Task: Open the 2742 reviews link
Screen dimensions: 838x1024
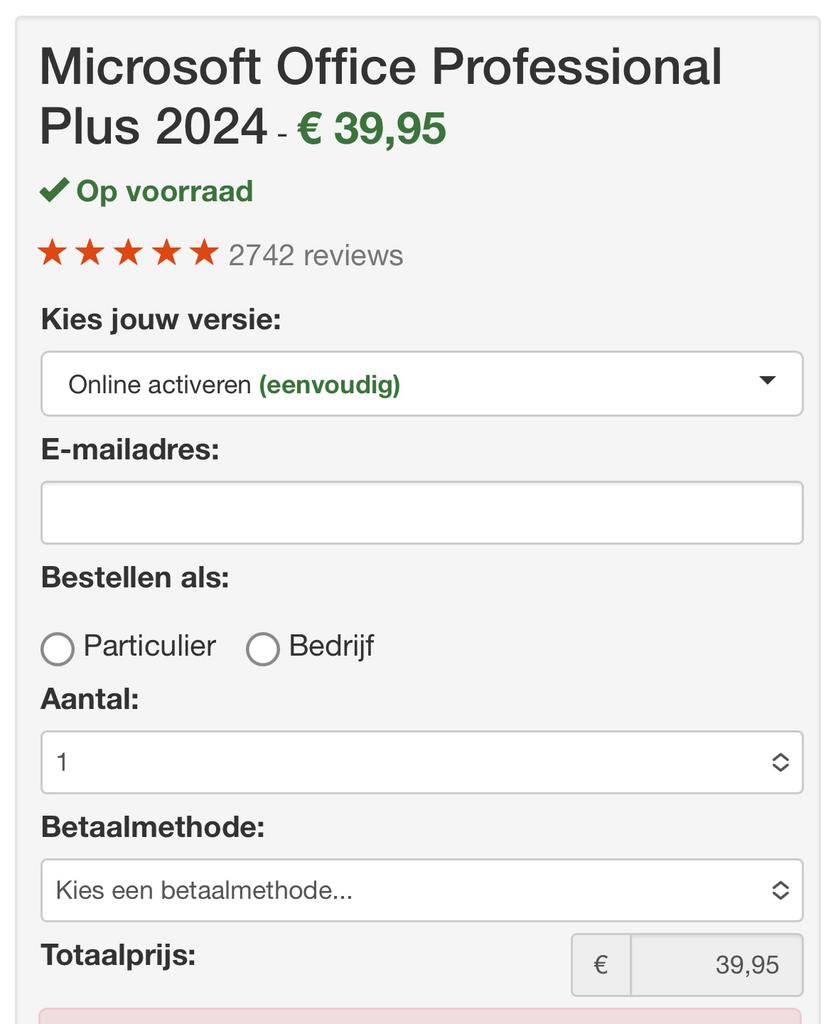Action: (314, 254)
